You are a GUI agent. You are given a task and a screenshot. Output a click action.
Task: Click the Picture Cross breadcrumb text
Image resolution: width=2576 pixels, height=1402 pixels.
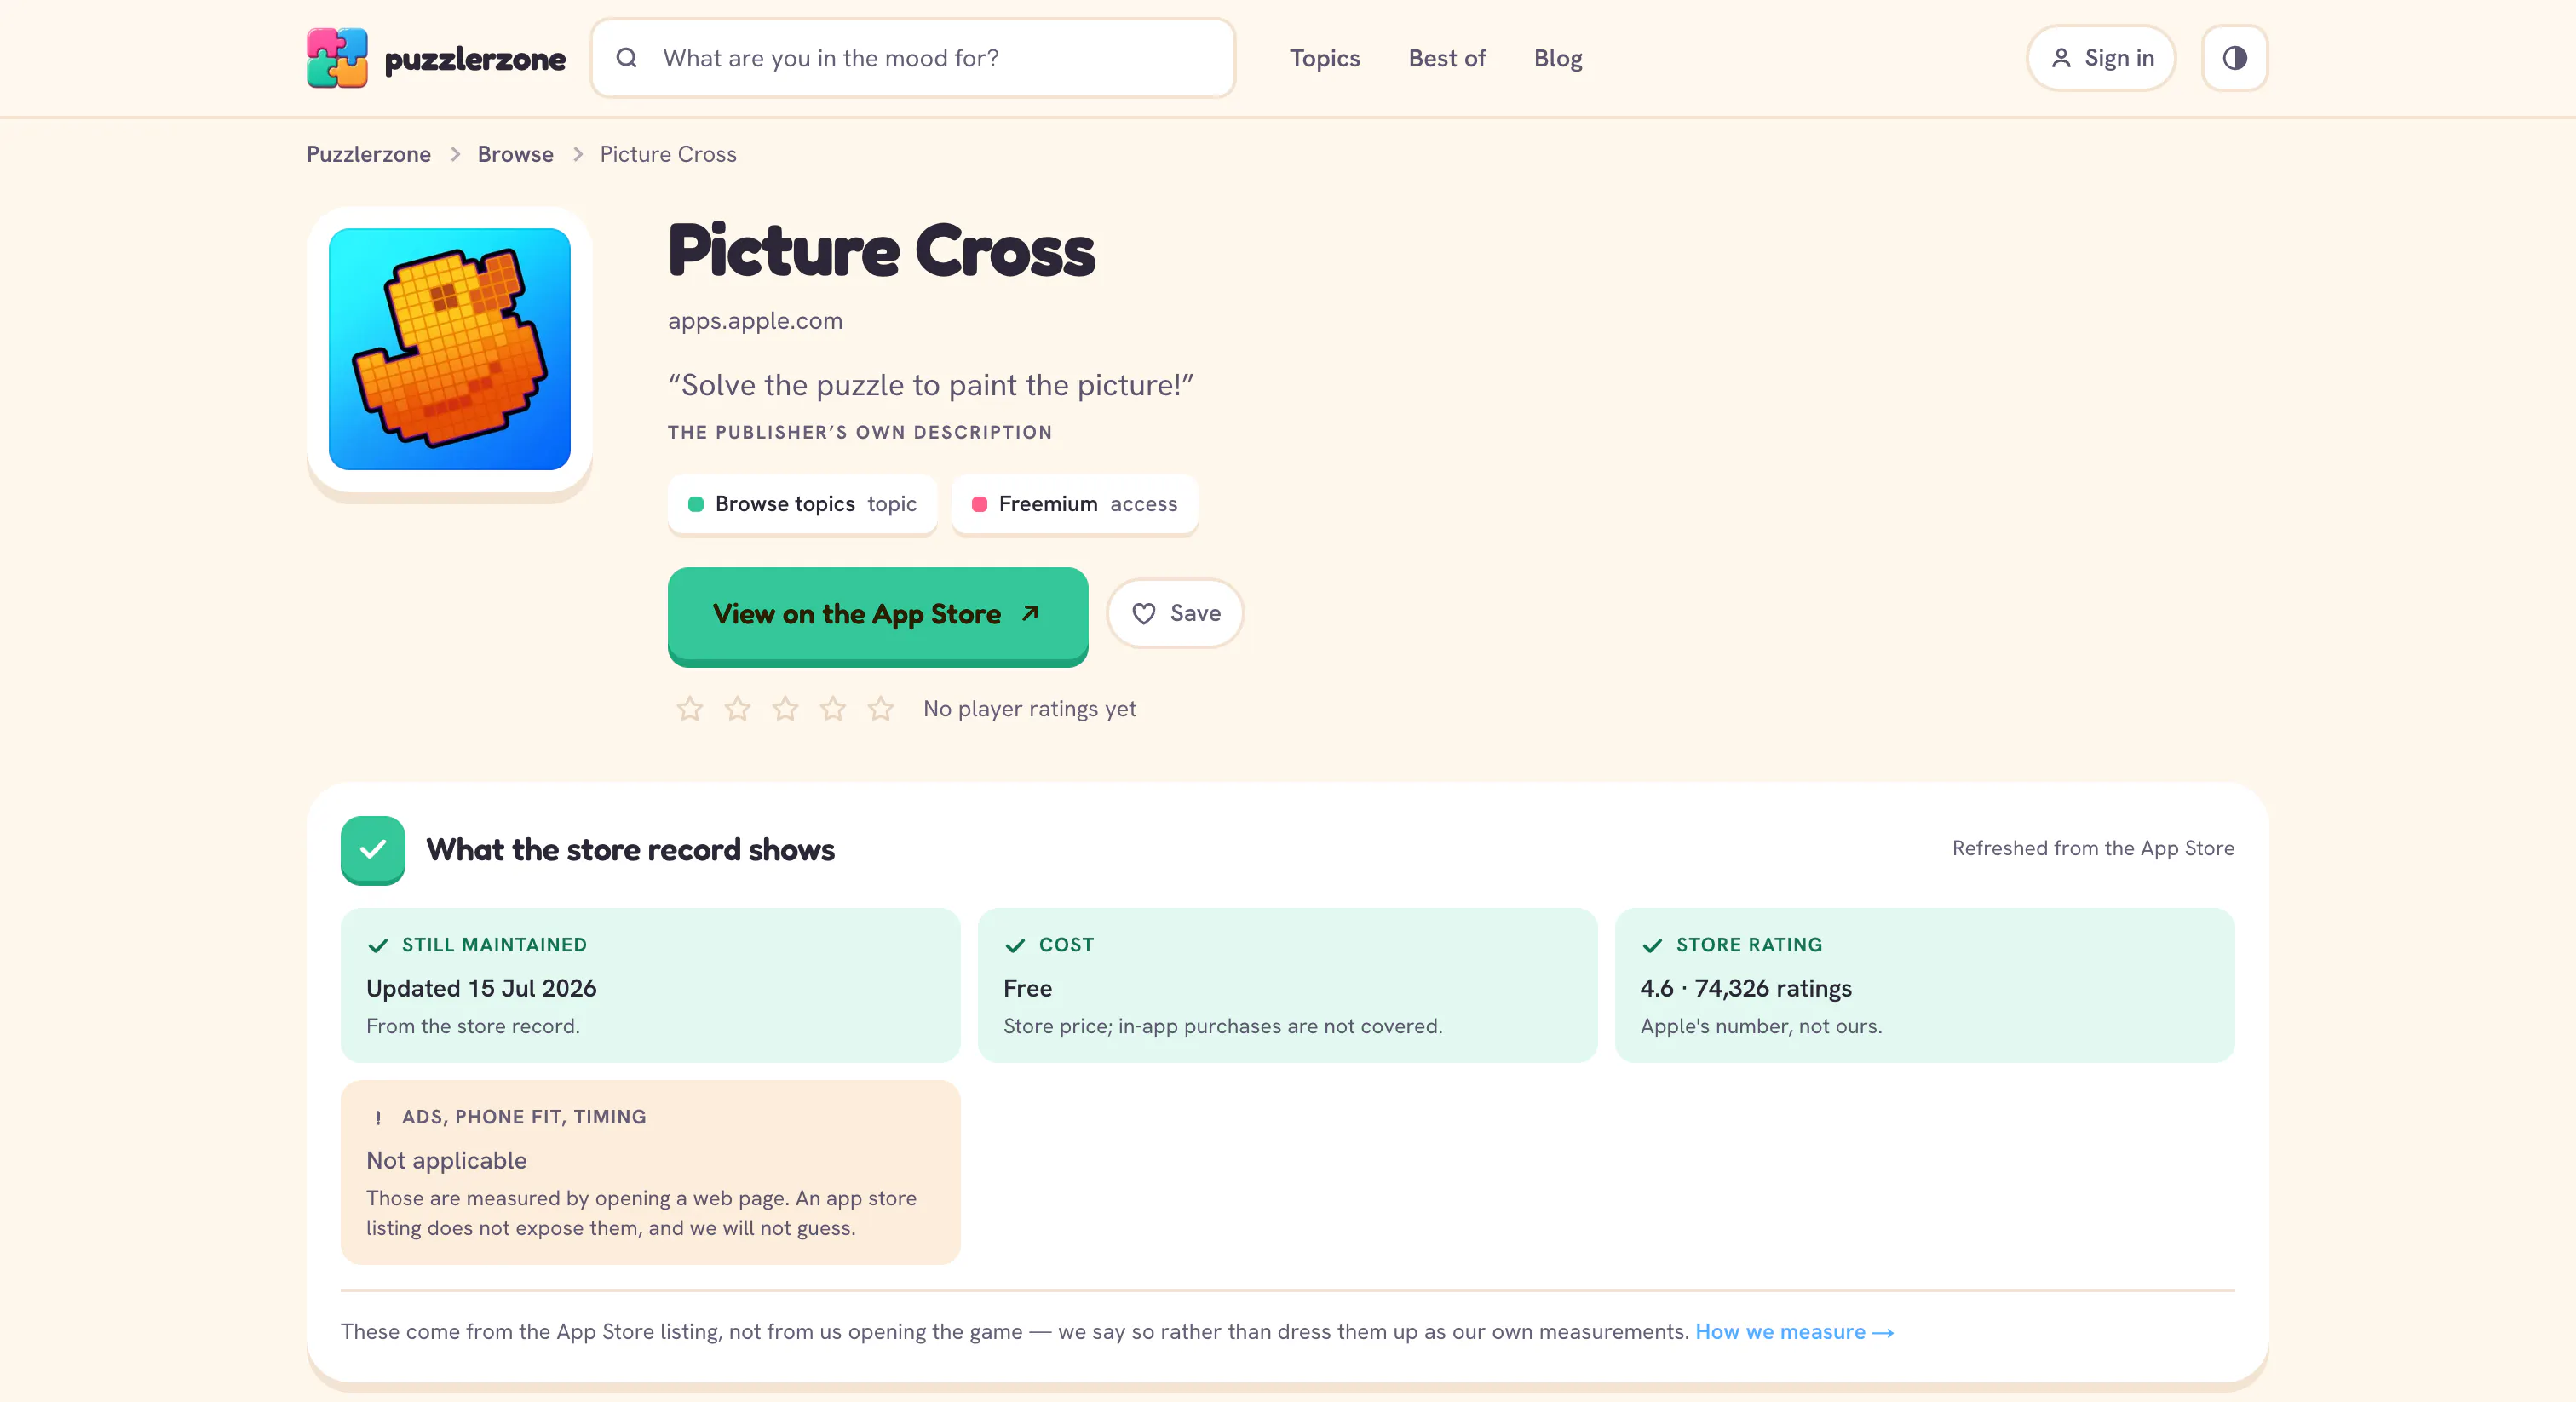coord(668,154)
